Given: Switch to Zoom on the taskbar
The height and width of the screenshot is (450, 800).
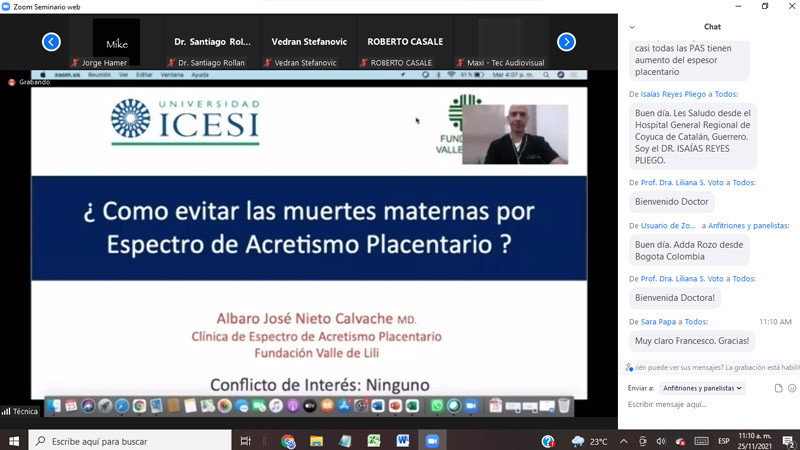Looking at the screenshot, I should (x=432, y=441).
